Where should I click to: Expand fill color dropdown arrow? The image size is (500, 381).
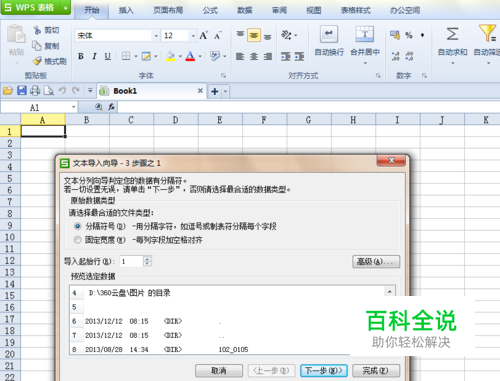coord(180,56)
